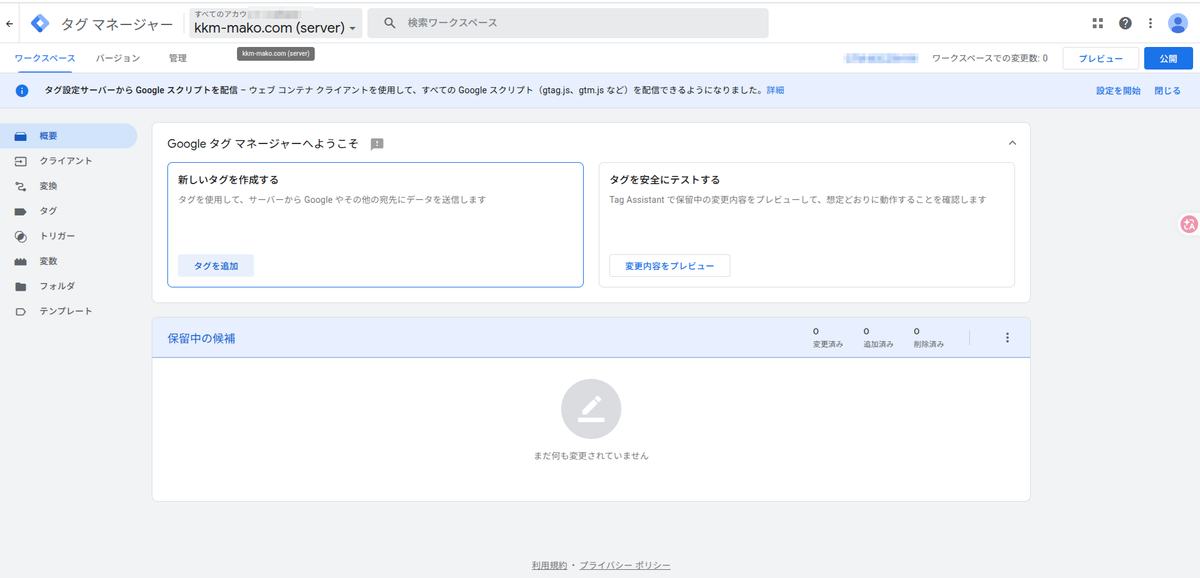1200x578 pixels.
Task: Click the feedback icon beside welcome title
Action: click(x=377, y=144)
